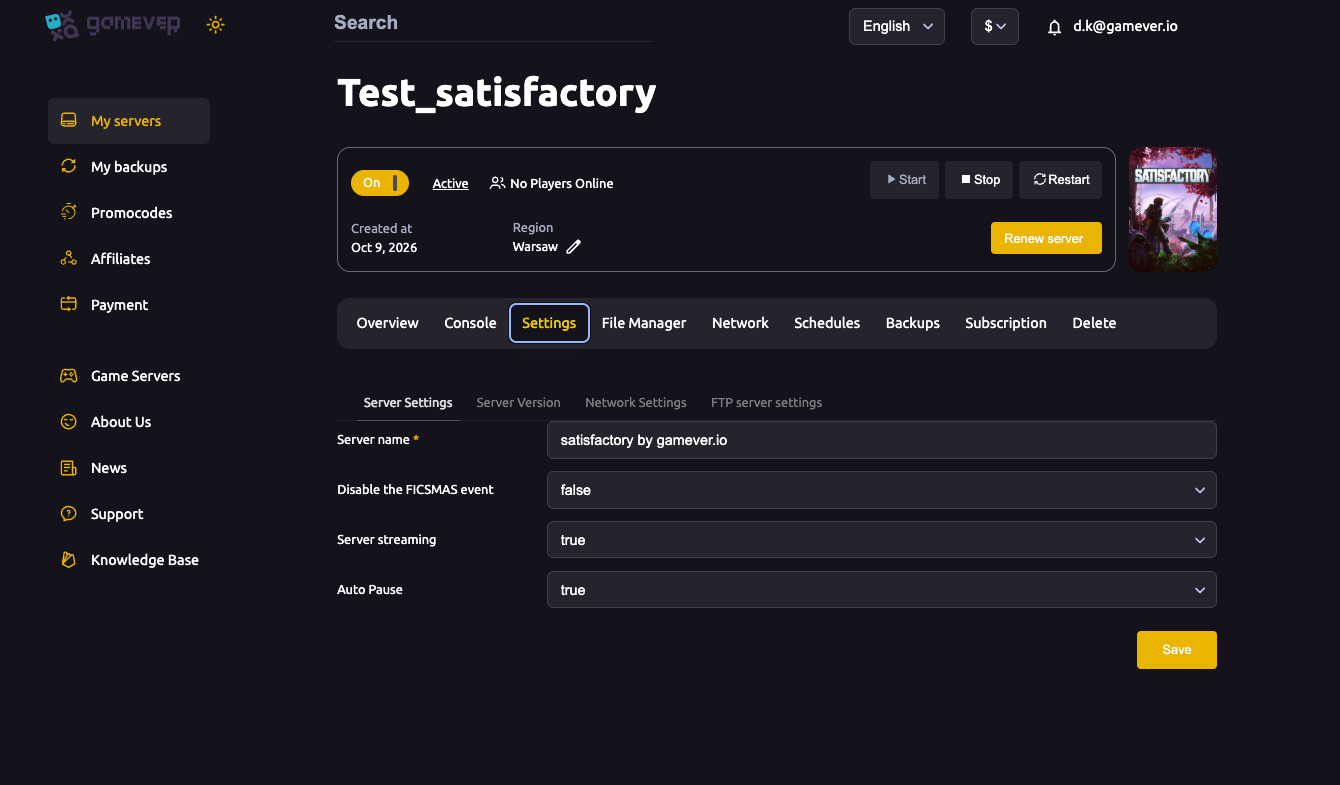Image resolution: width=1340 pixels, height=785 pixels.
Task: Open the File Manager tab
Action: [644, 323]
